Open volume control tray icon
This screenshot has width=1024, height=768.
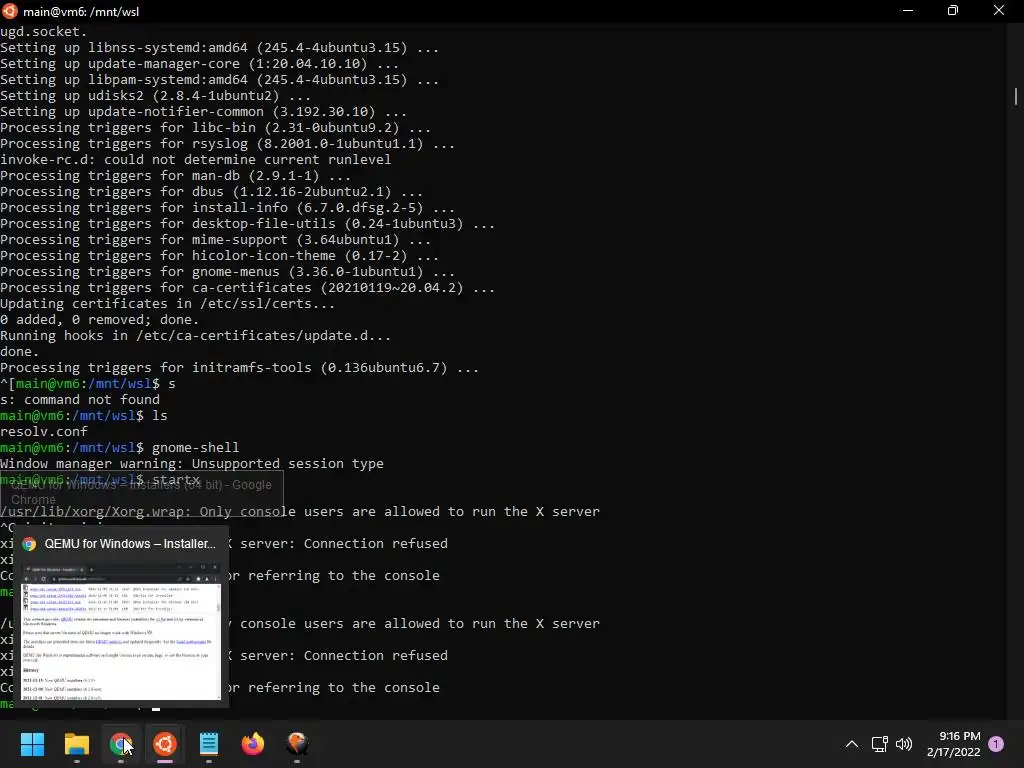(904, 744)
